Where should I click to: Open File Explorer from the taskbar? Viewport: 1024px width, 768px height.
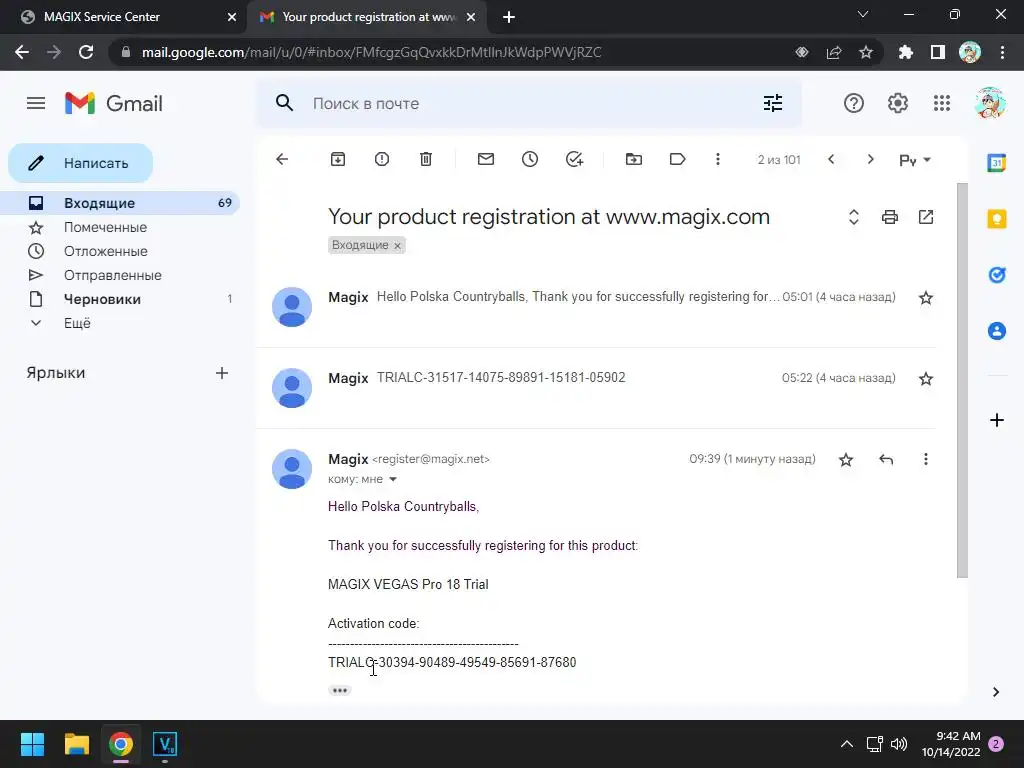76,744
